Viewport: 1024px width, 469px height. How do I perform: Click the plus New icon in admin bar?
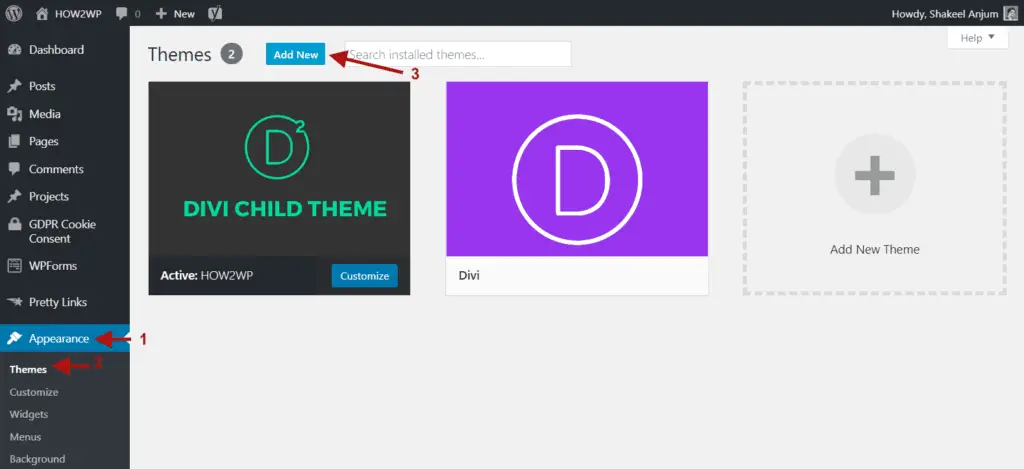pyautogui.click(x=161, y=14)
